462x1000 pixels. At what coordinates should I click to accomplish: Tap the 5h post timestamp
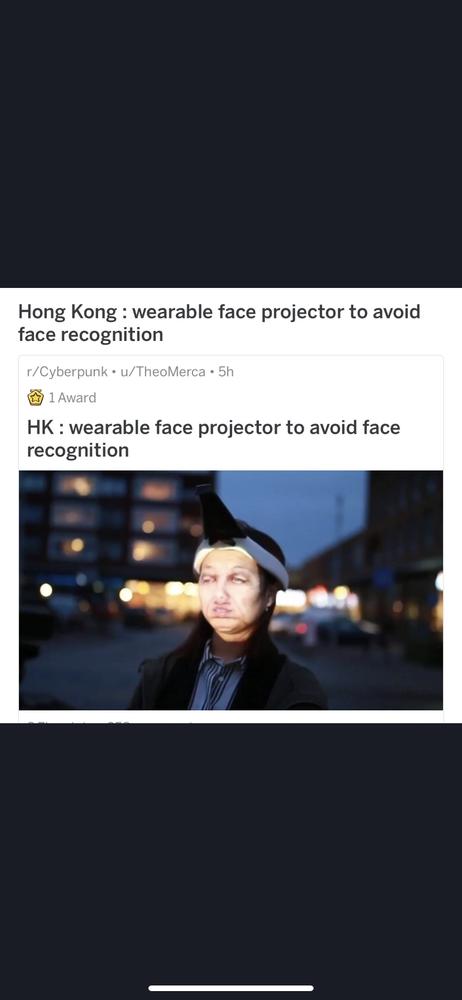[226, 371]
